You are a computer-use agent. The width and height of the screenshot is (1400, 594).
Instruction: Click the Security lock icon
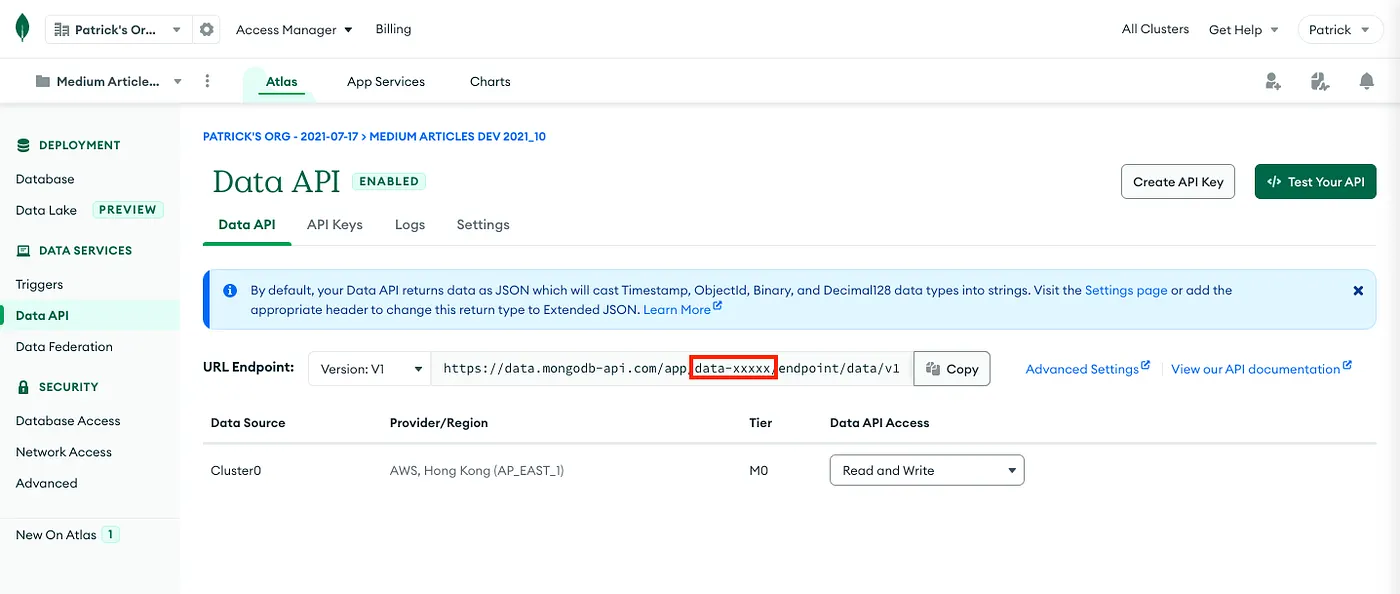tap(23, 387)
